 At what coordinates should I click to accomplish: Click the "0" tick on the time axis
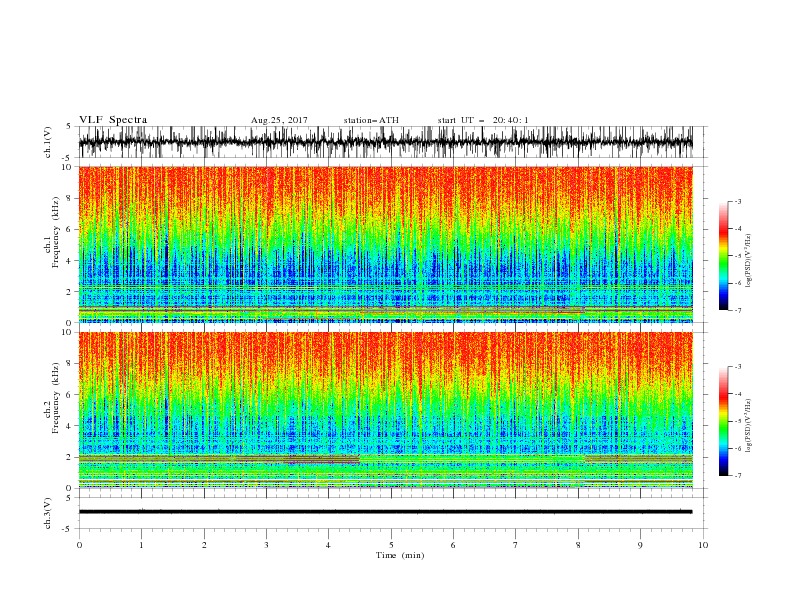point(79,545)
